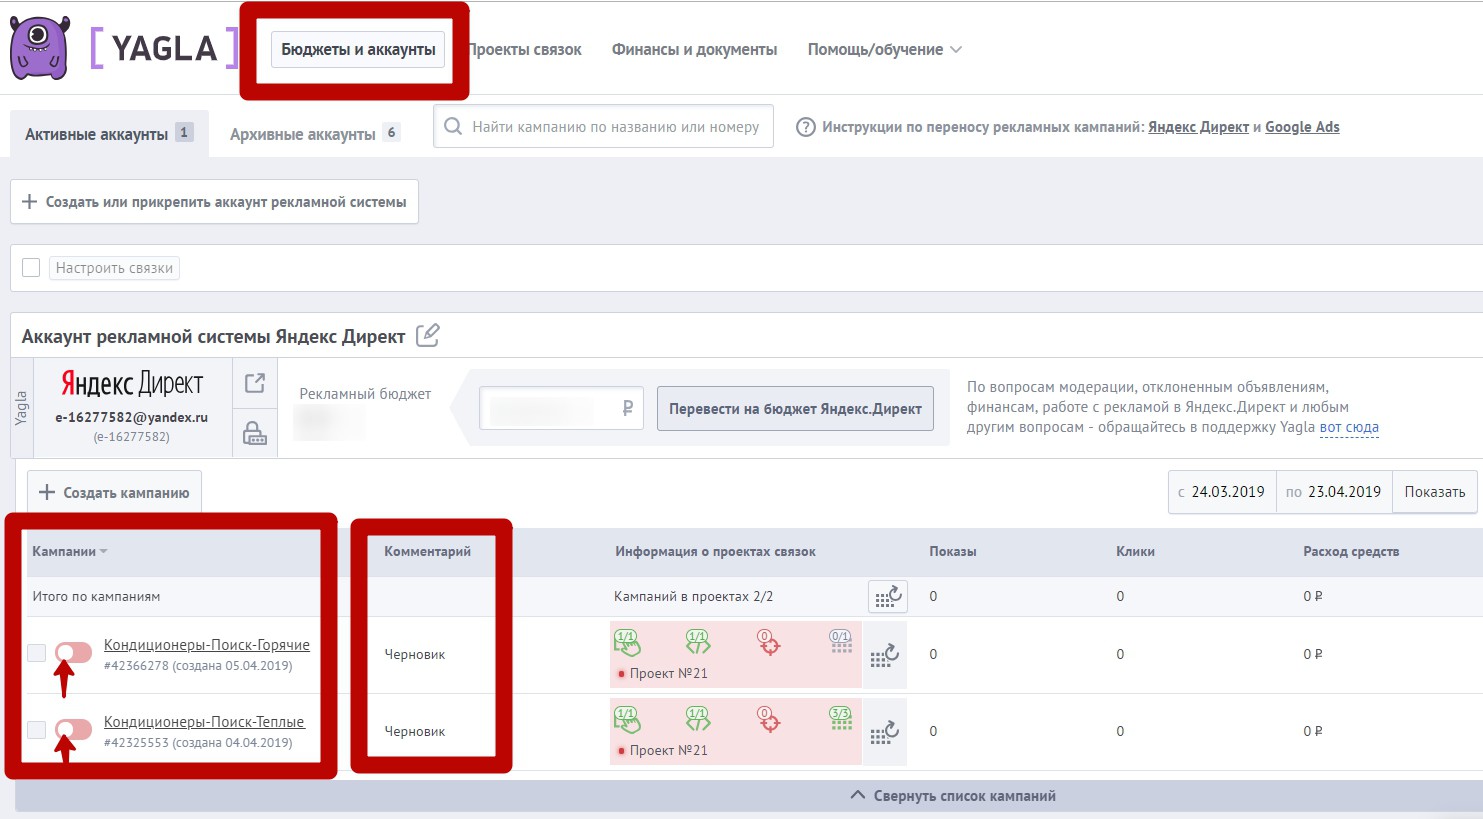Click the search magnifier icon
Viewport: 1483px width, 819px height.
[453, 127]
